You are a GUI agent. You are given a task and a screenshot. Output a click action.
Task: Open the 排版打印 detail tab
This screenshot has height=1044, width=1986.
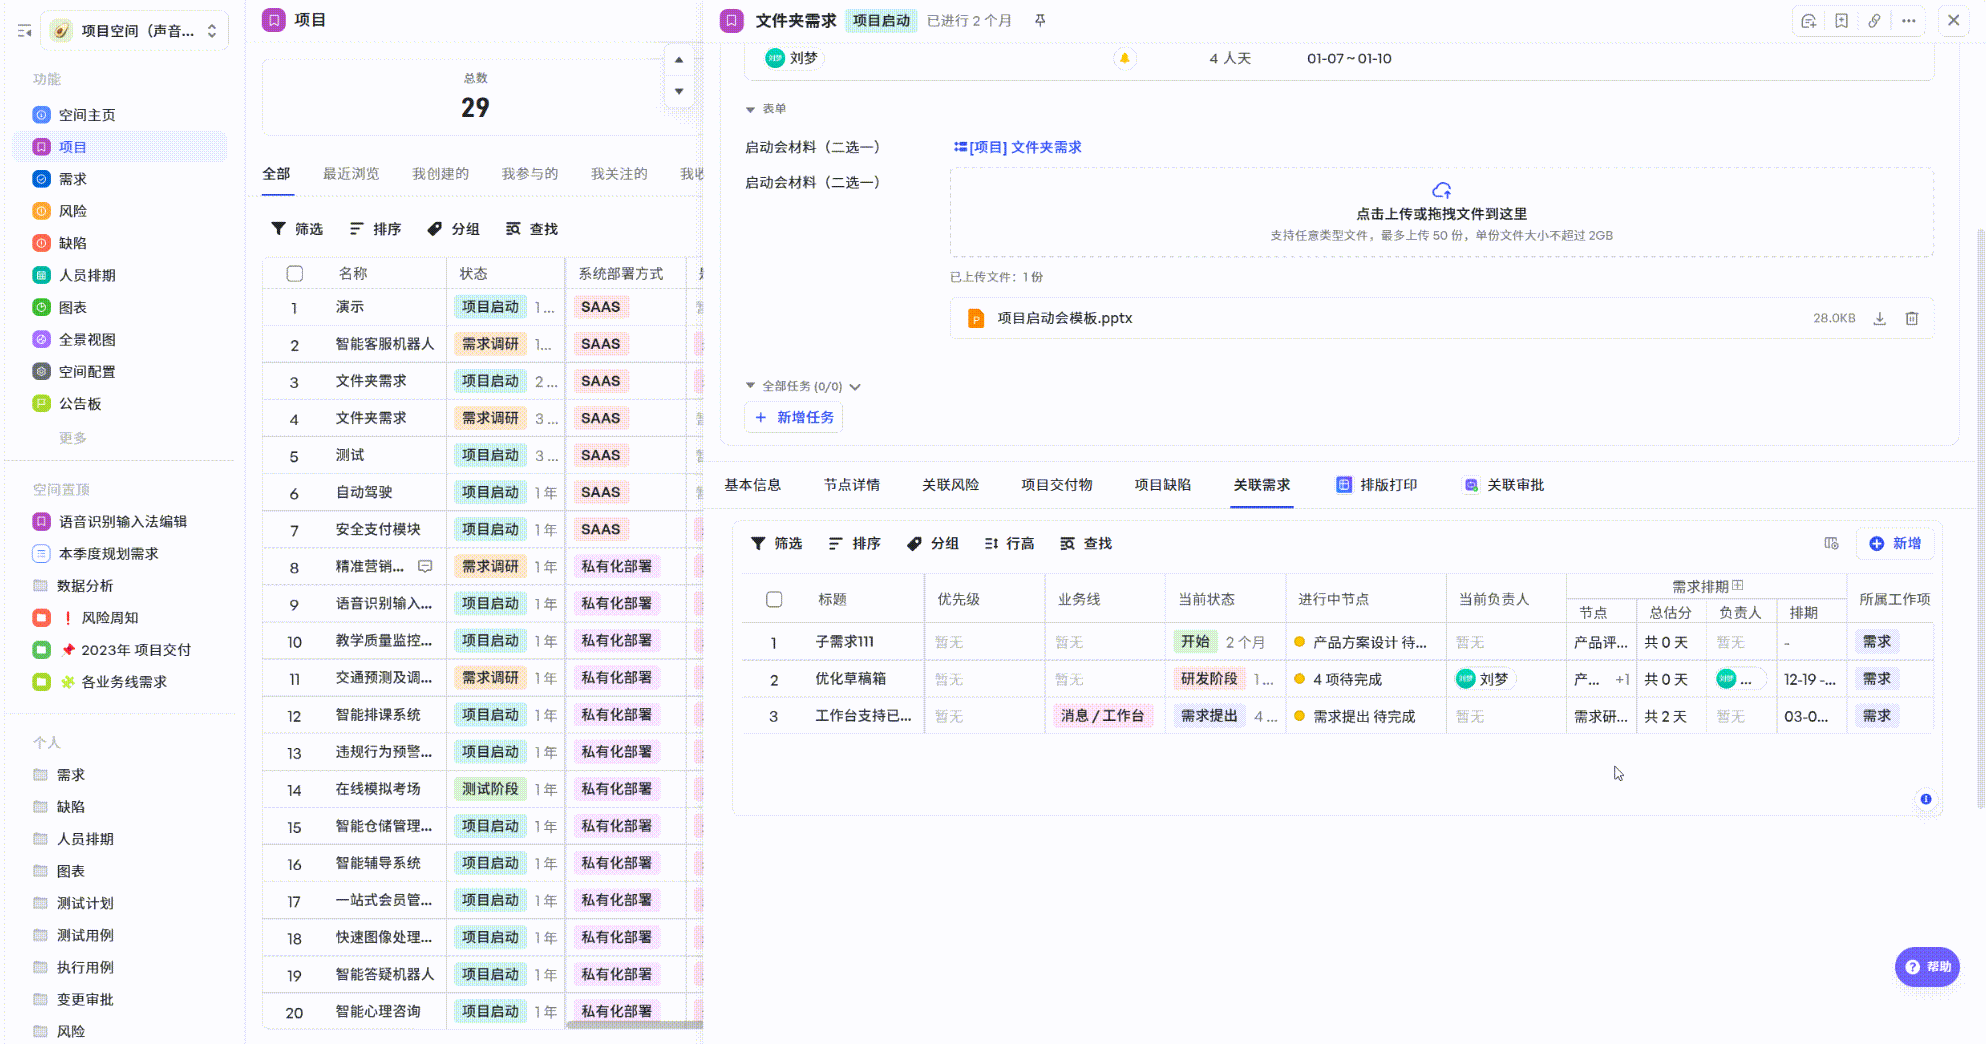coord(1377,485)
